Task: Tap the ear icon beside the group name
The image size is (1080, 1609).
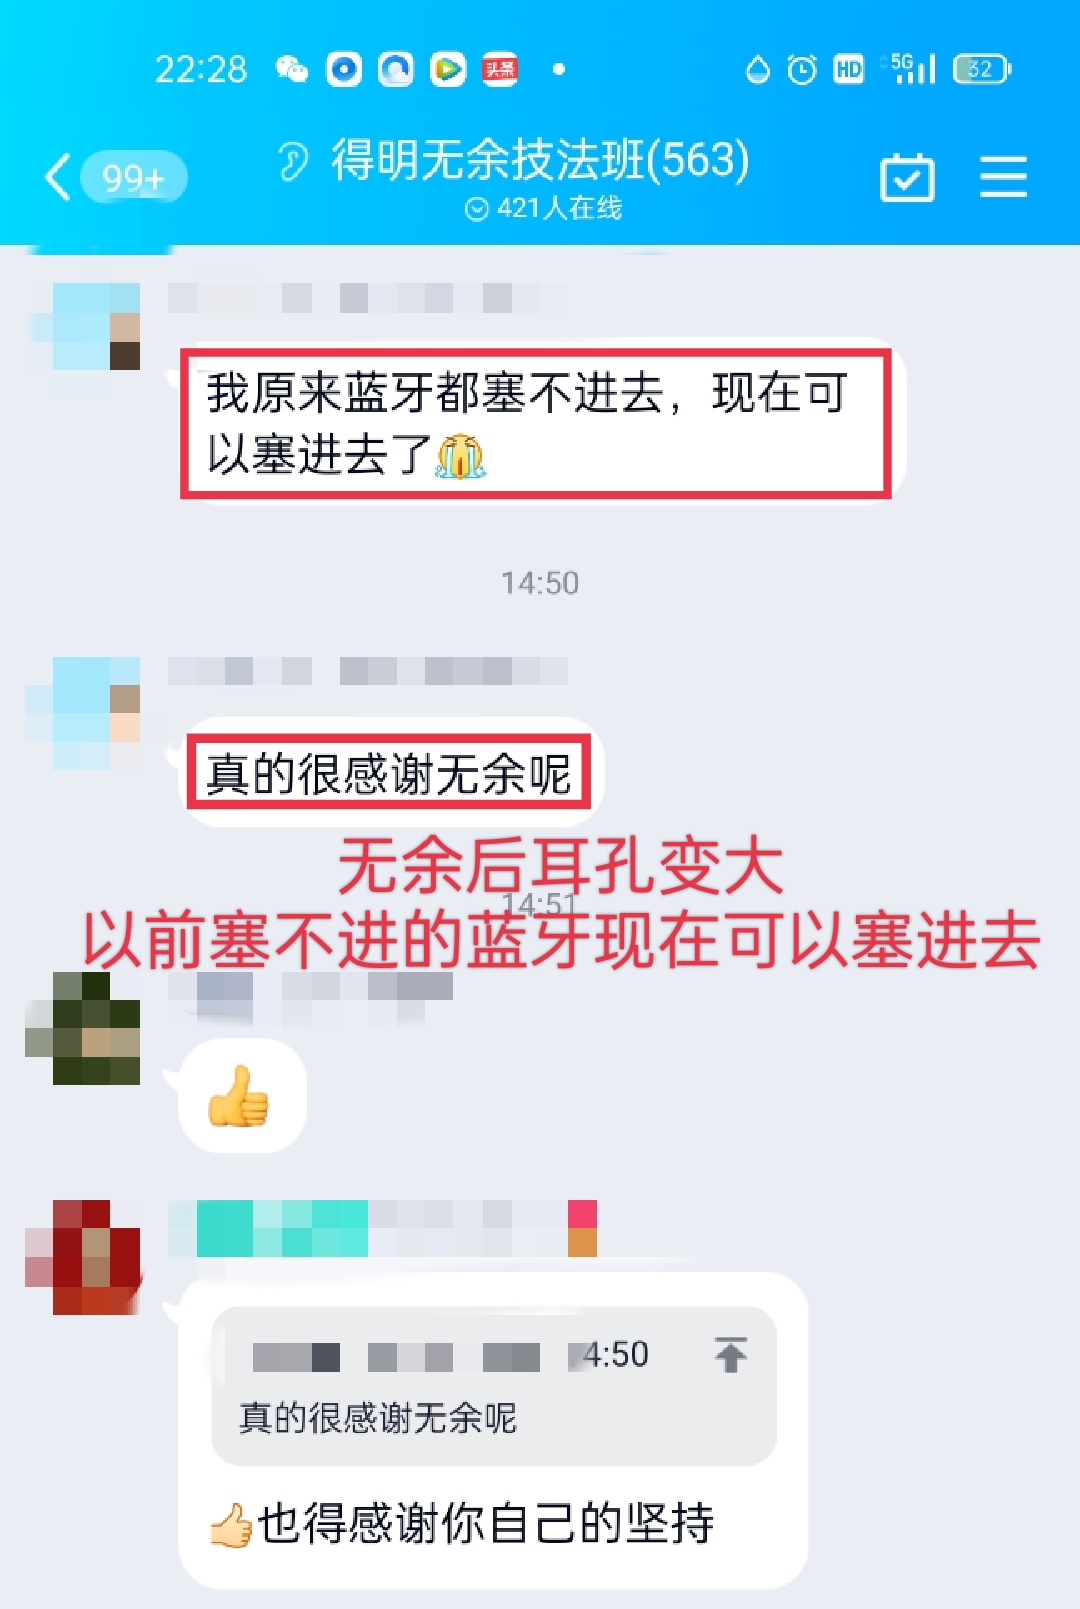Action: [x=292, y=161]
